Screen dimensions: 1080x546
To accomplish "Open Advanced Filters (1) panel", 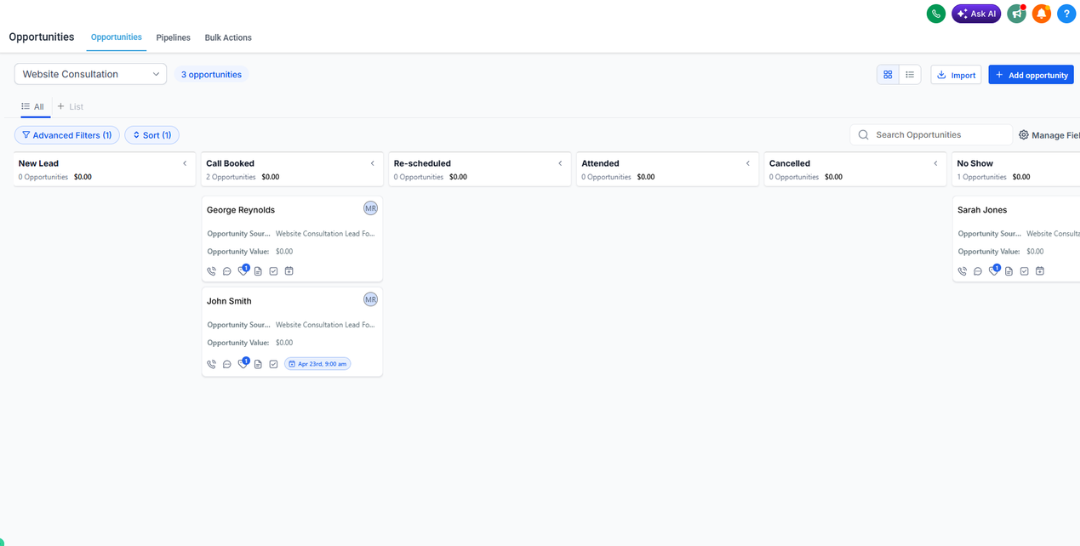I will click(67, 135).
